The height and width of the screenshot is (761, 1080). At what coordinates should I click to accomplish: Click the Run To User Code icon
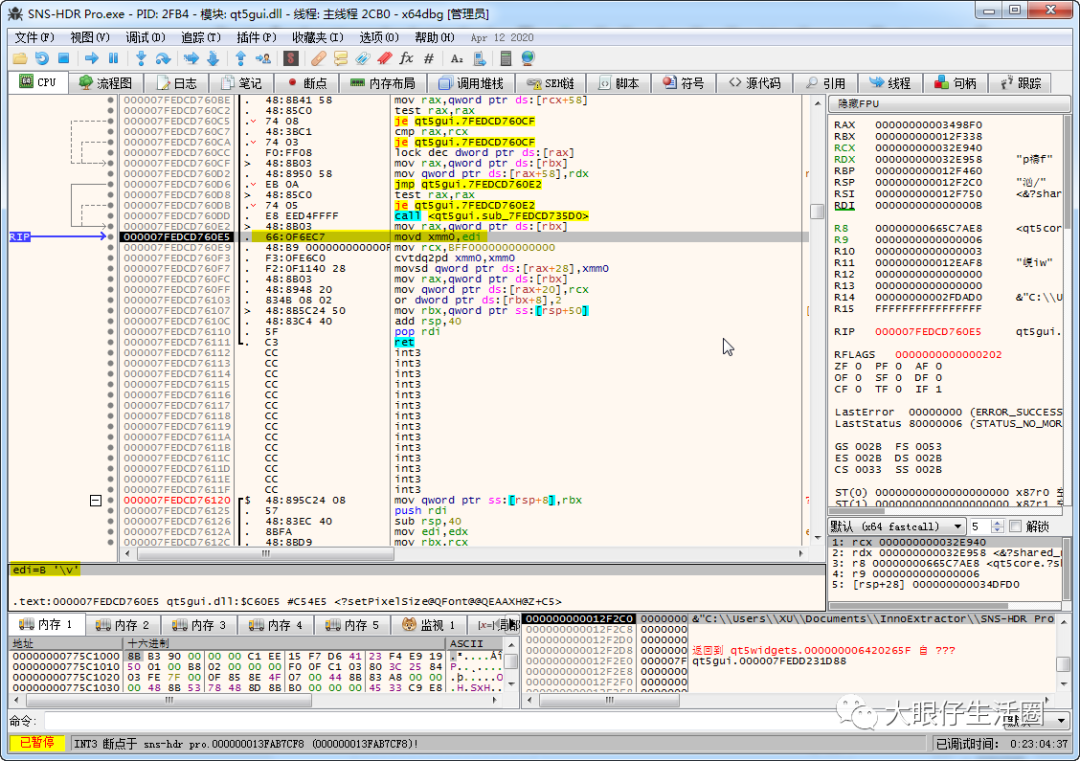262,59
